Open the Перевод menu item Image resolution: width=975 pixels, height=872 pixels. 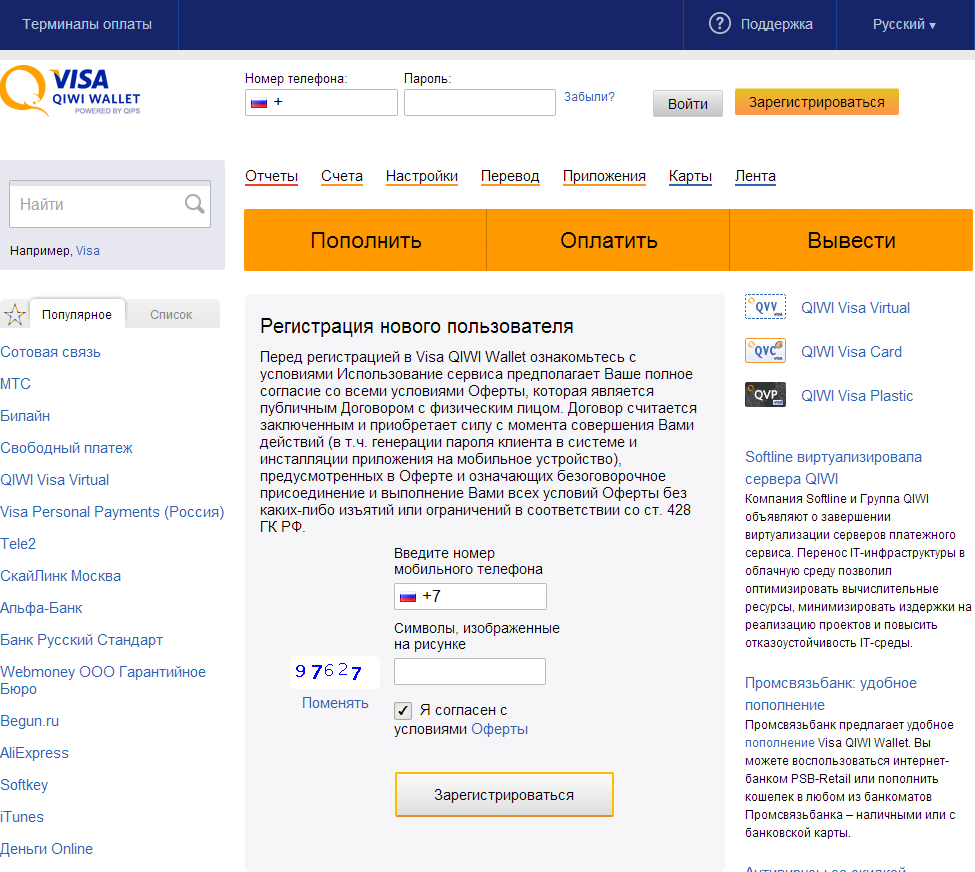510,176
